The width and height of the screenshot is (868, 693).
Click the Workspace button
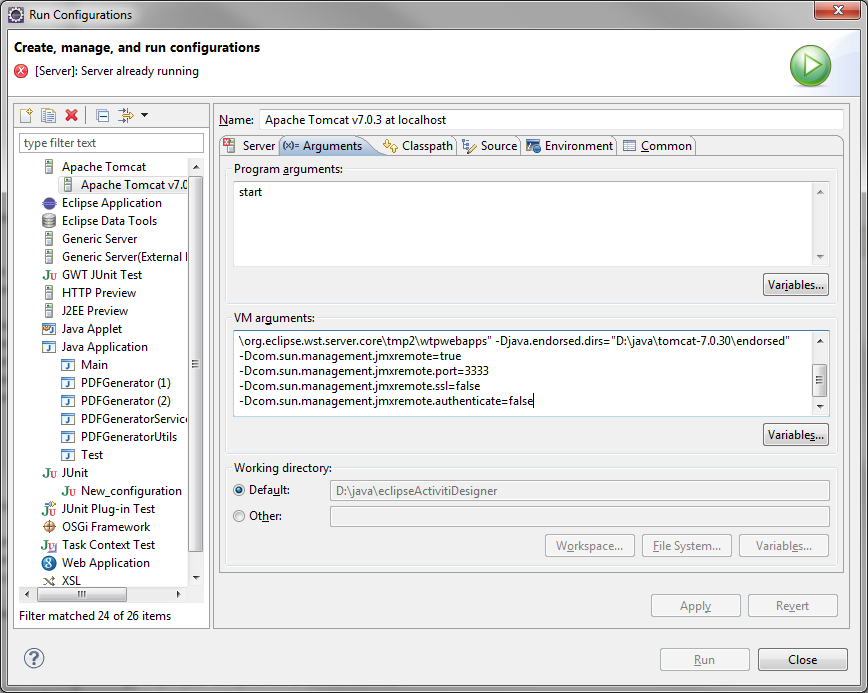coord(590,546)
